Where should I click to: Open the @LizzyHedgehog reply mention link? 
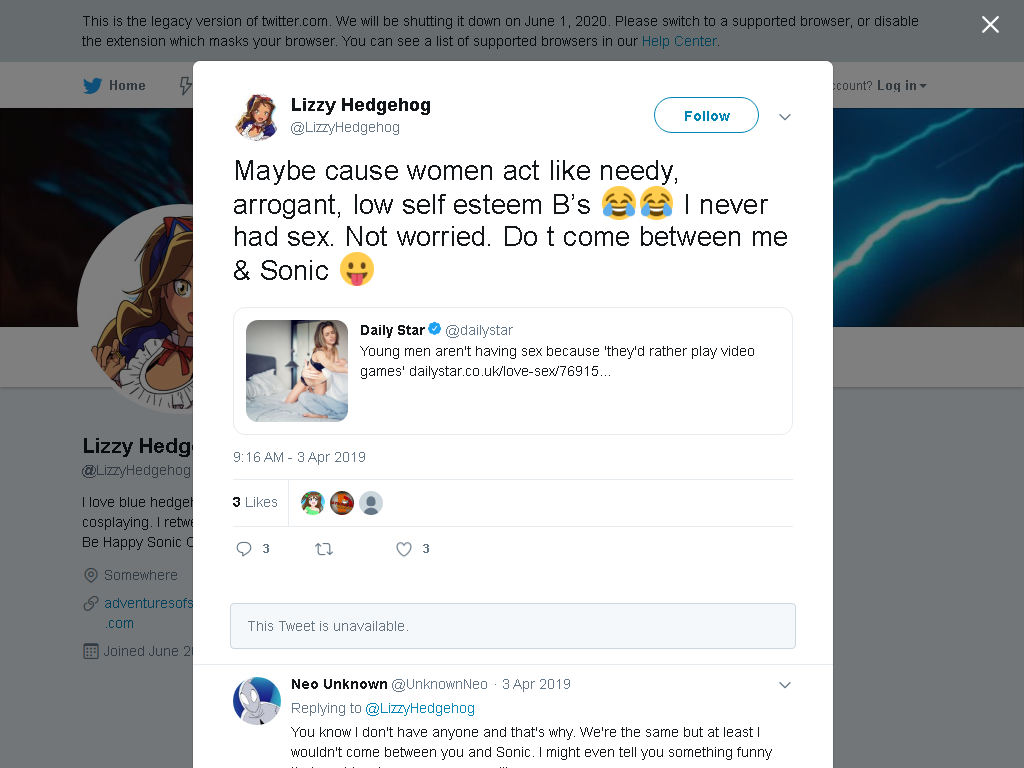[x=420, y=708]
